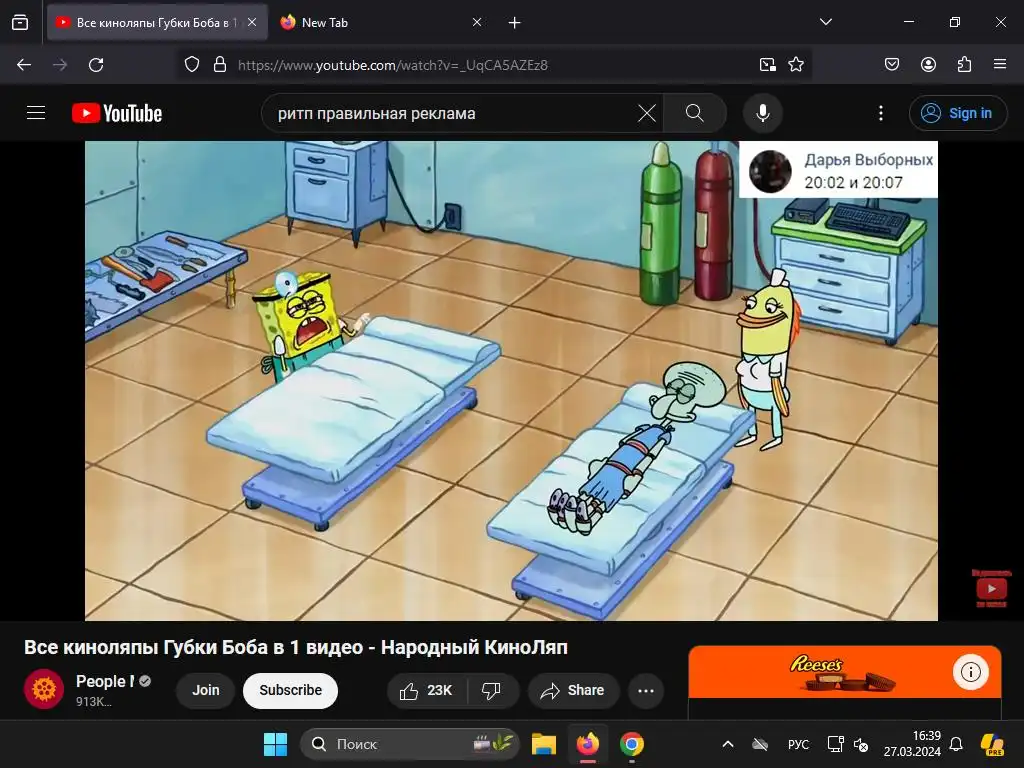The height and width of the screenshot is (768, 1024).
Task: Open the tracking protection shield icon
Action: click(191, 65)
